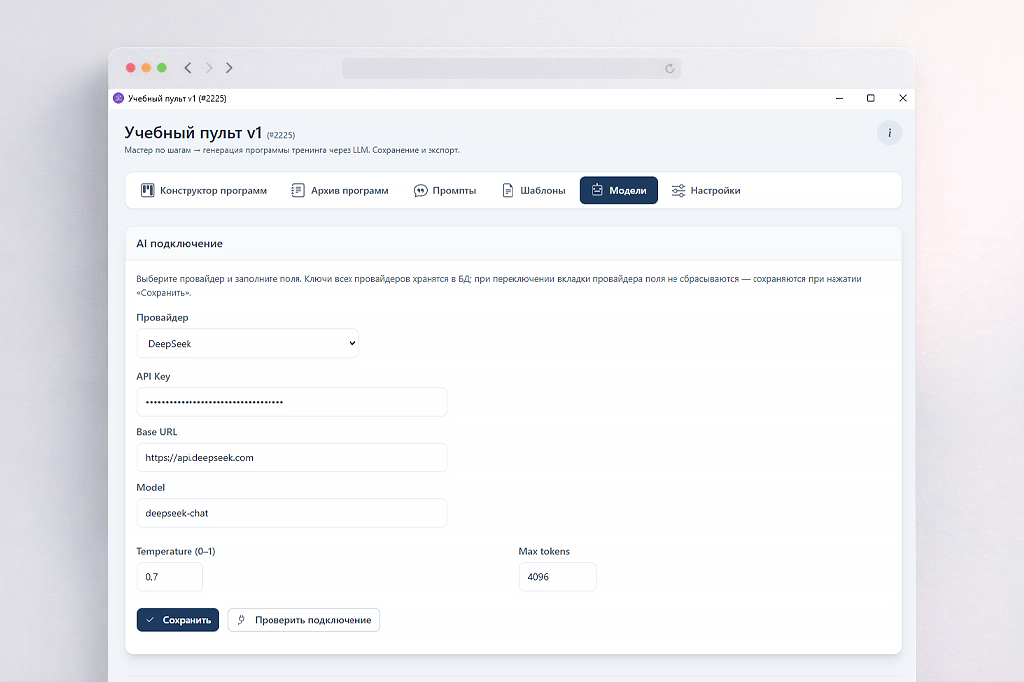
Task: Open the Промпты tab
Action: click(445, 190)
